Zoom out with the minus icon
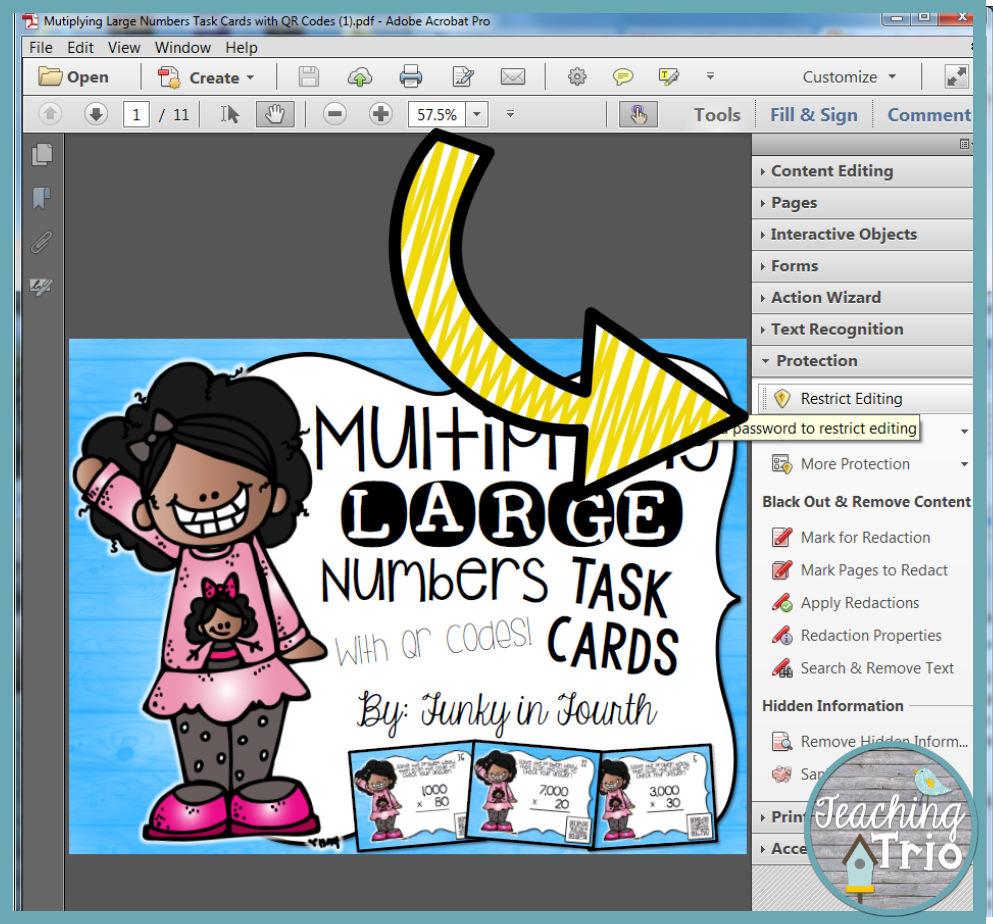Screen dimensions: 993x924 335,114
